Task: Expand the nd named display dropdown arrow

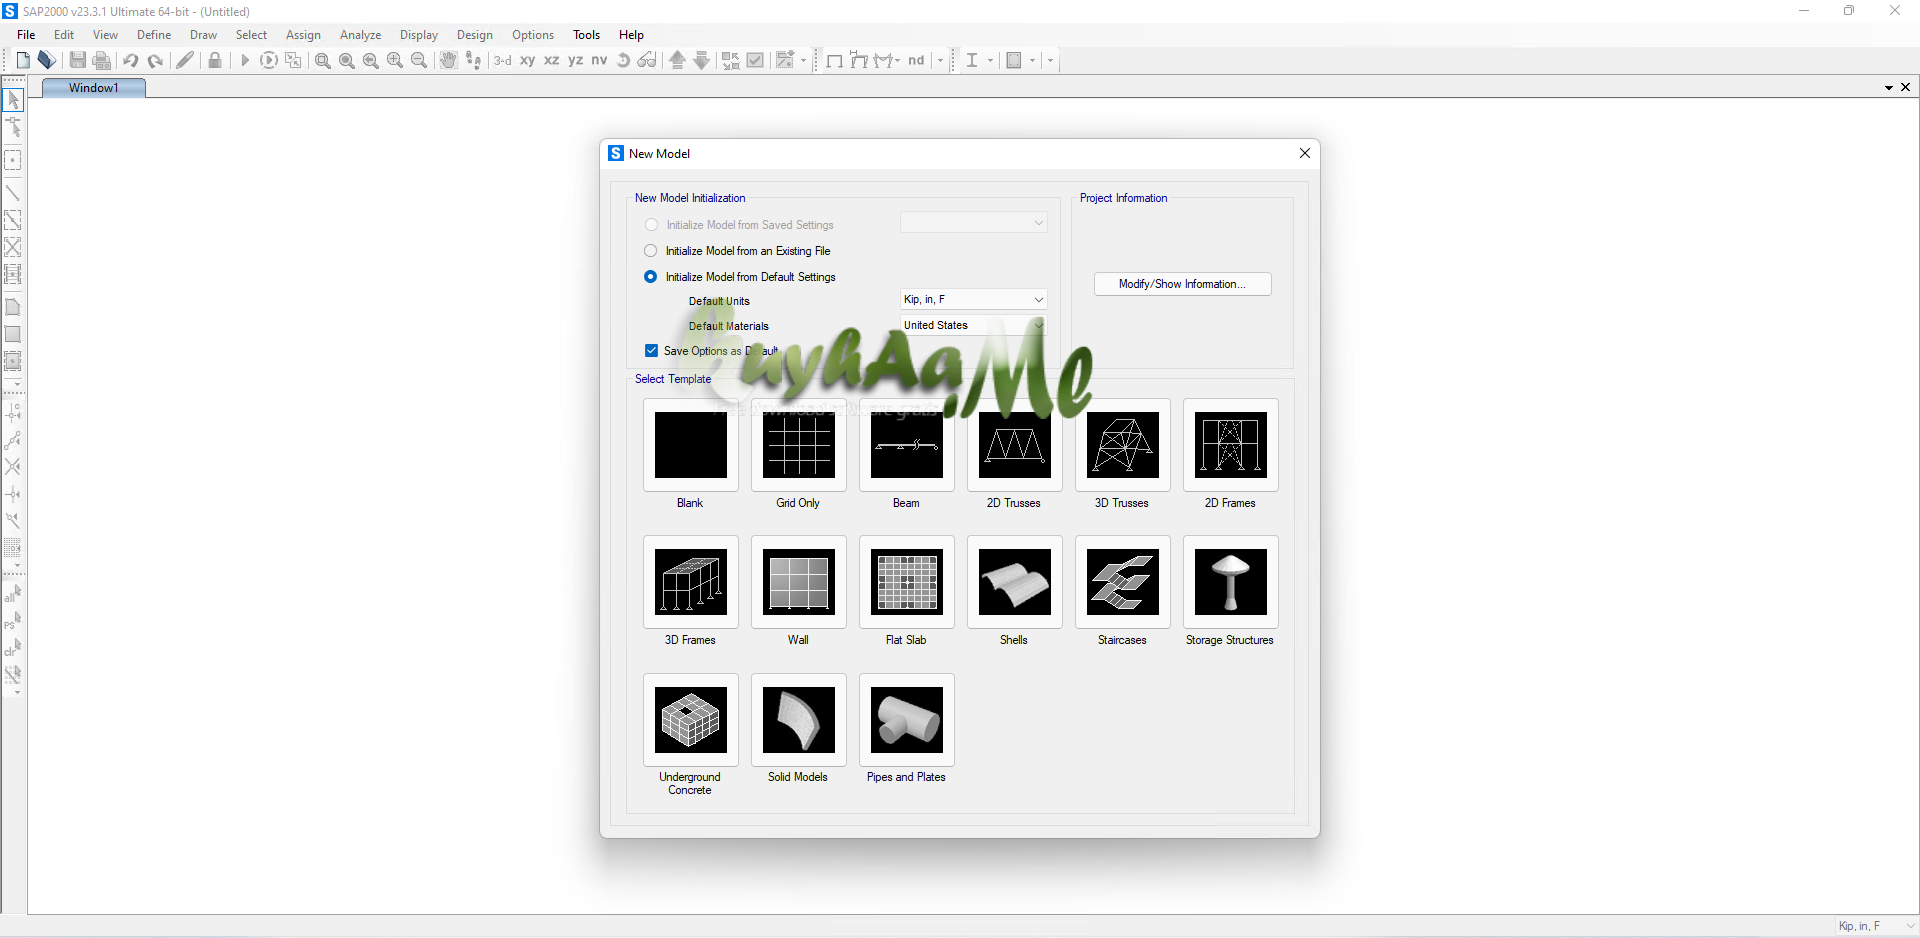Action: (x=940, y=60)
